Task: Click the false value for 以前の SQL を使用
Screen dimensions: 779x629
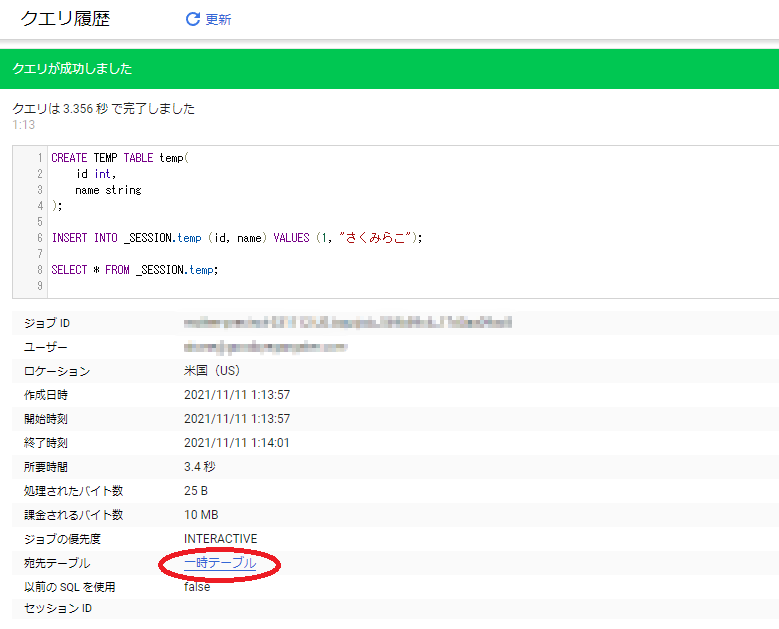Action: pos(197,587)
